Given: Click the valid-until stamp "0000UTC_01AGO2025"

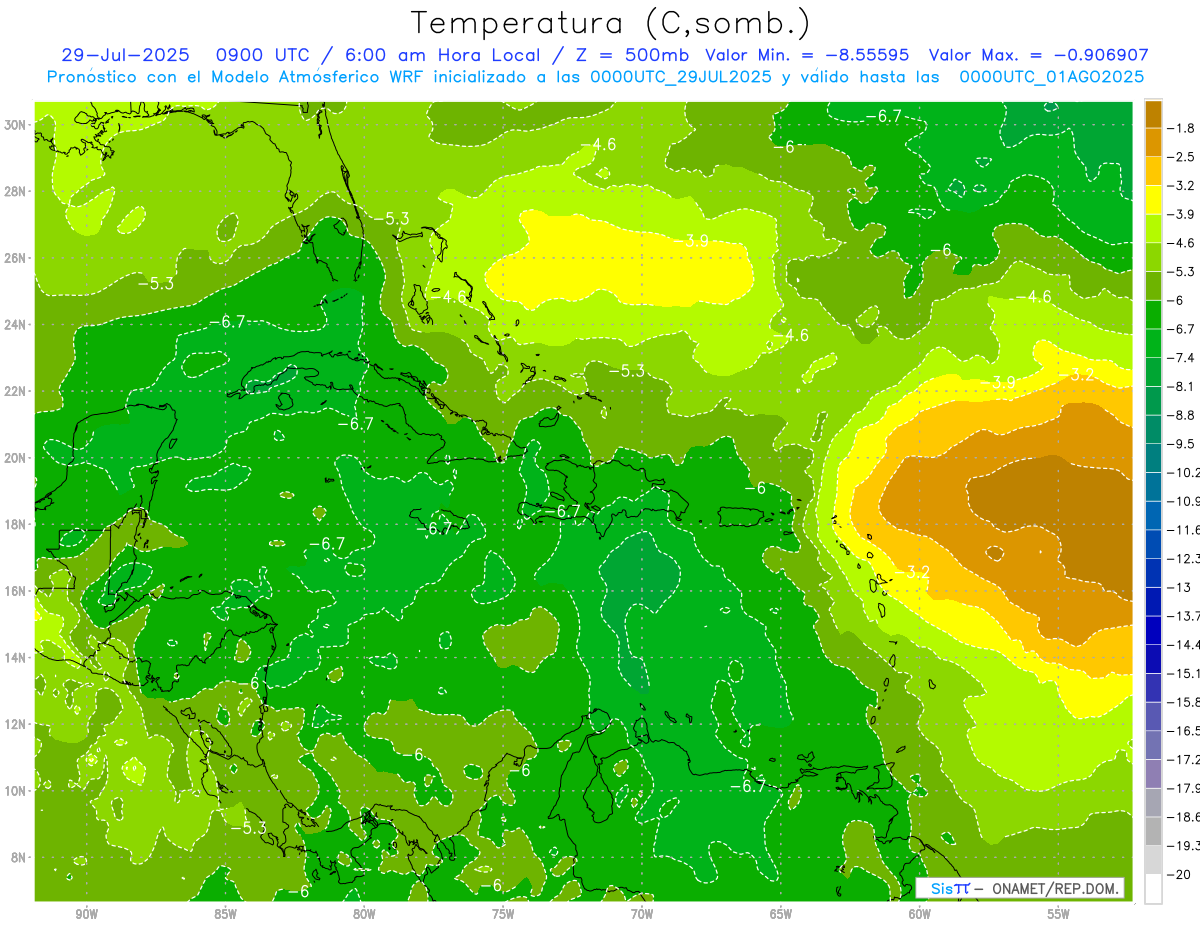Looking at the screenshot, I should coord(1050,77).
